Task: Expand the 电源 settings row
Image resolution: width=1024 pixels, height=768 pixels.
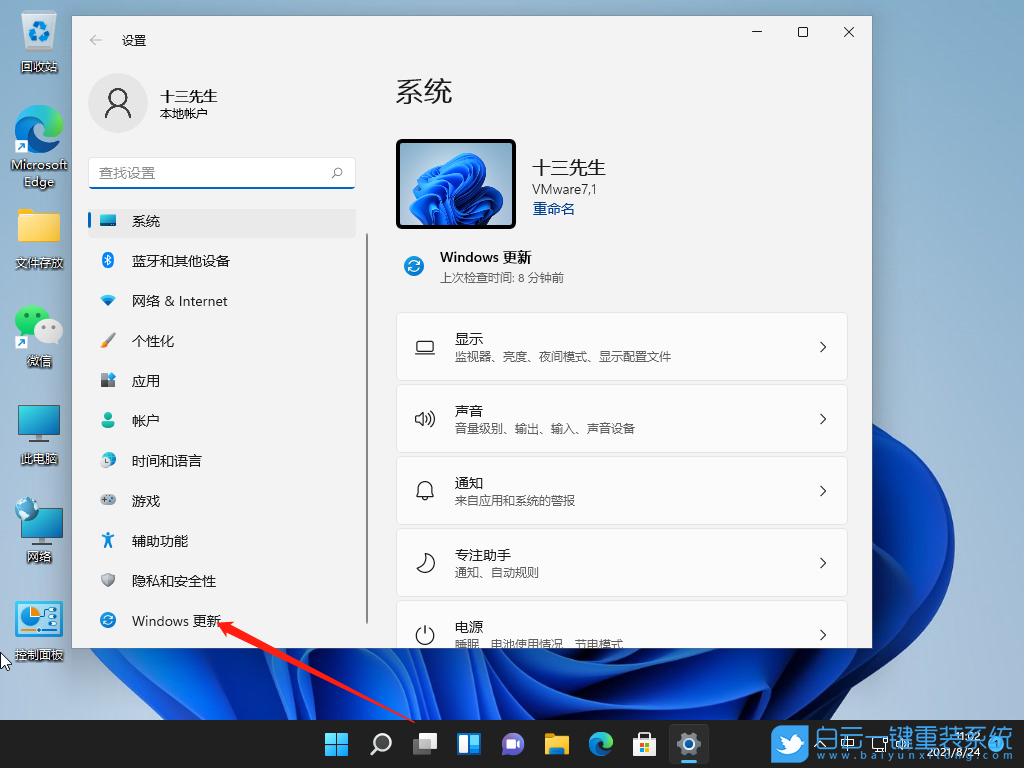Action: [x=621, y=628]
